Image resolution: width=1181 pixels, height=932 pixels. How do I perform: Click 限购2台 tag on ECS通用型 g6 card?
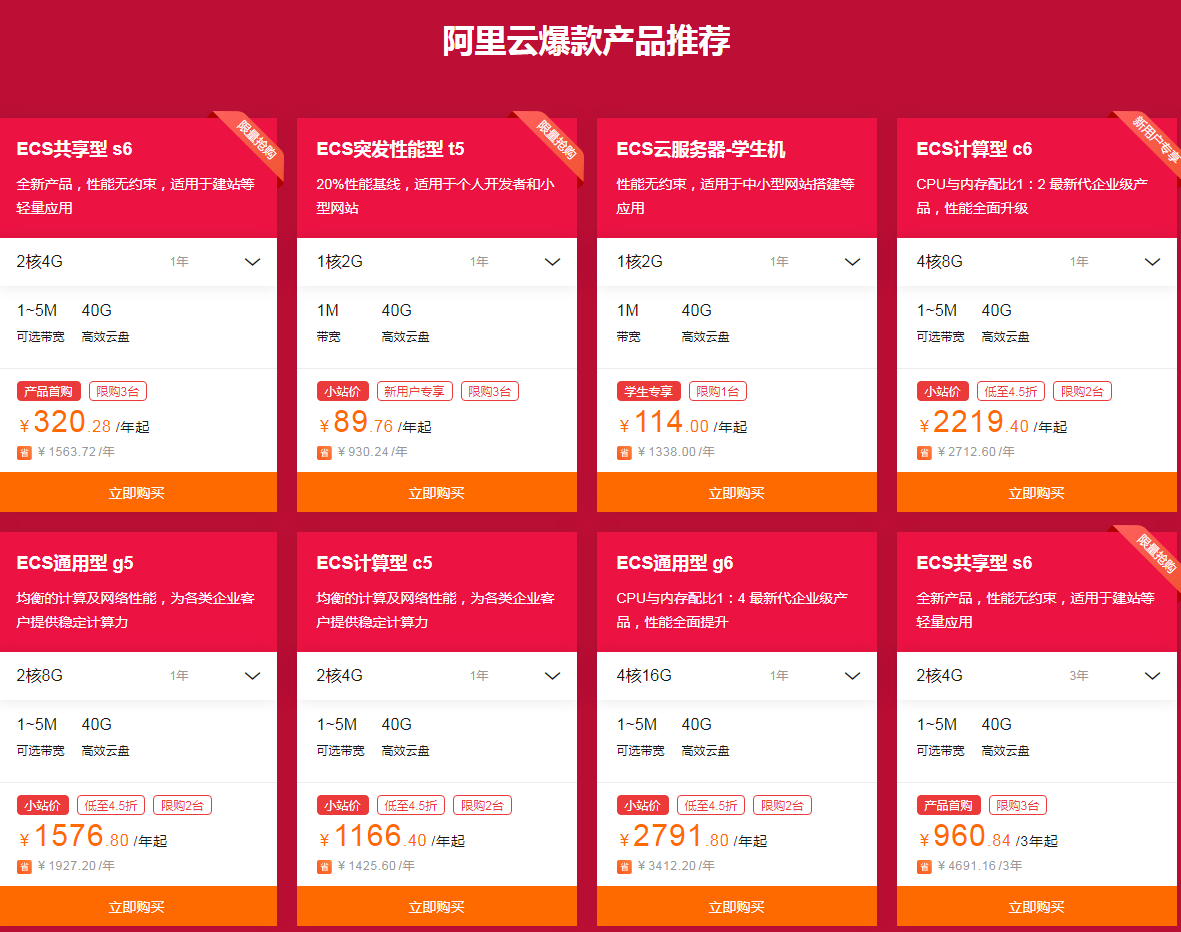782,805
